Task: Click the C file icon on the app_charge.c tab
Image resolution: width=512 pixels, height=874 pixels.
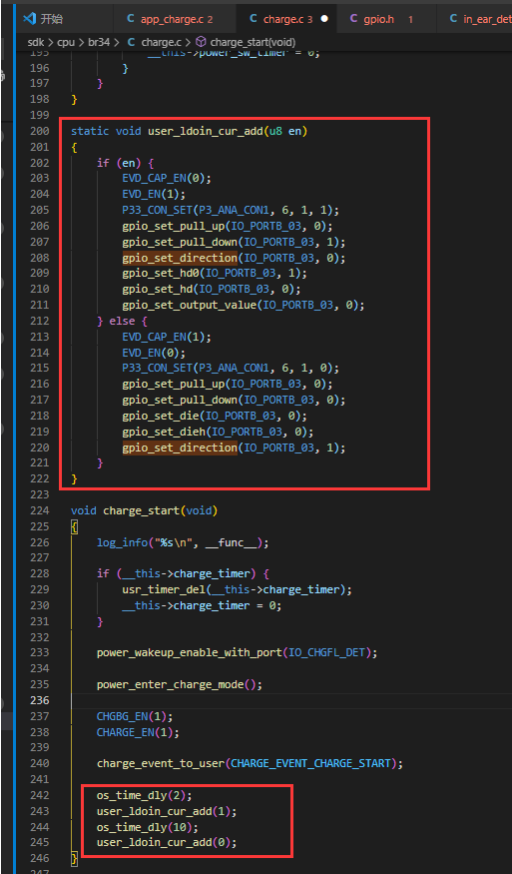Action: [x=130, y=19]
